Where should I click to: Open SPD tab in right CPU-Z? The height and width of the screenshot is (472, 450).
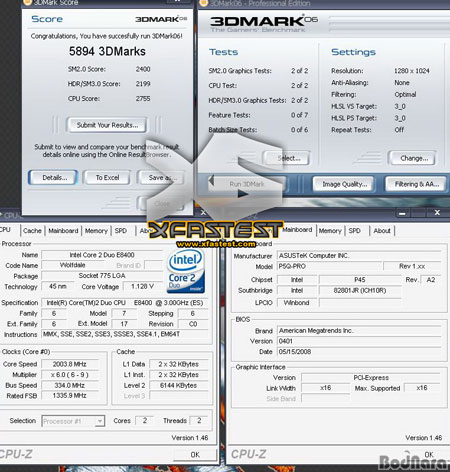354,231
